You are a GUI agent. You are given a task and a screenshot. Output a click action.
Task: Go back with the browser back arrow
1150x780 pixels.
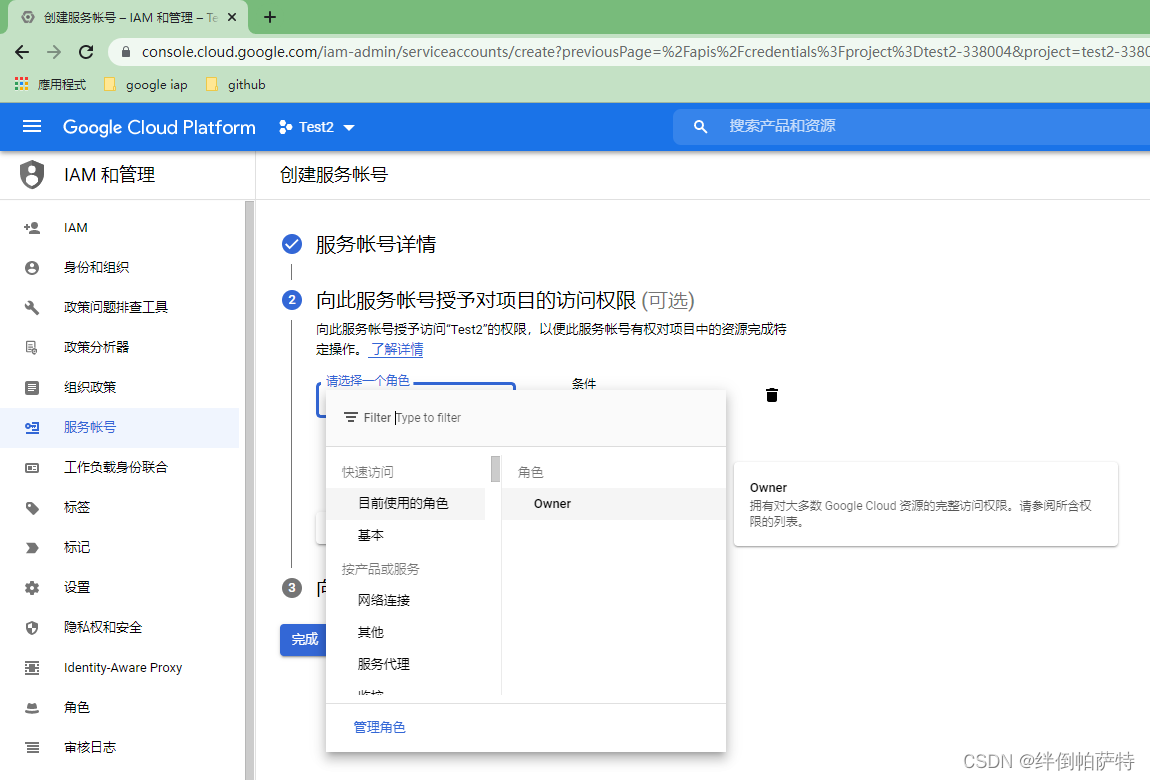[22, 52]
